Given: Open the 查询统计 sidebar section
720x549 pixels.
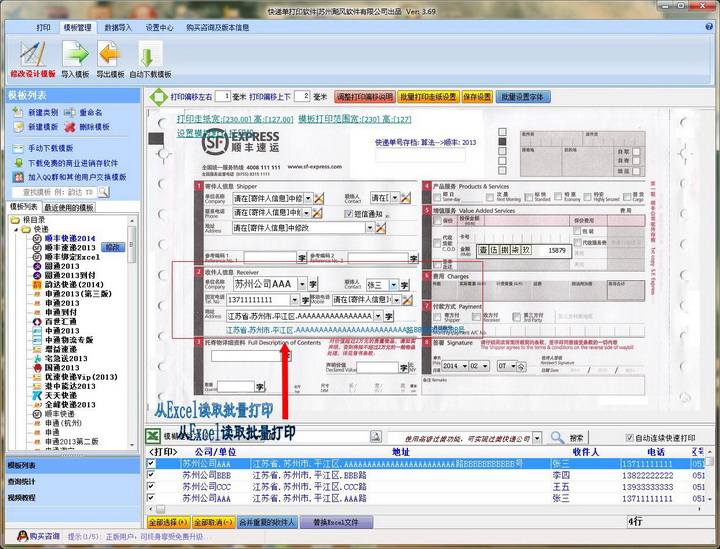Looking at the screenshot, I should click(x=73, y=482).
